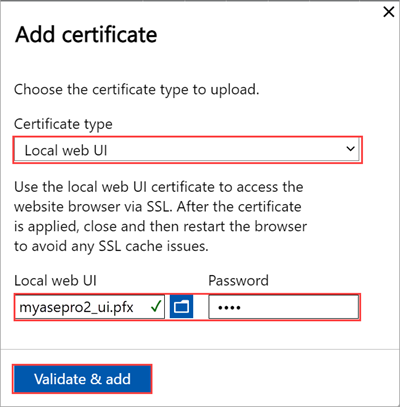400x407 pixels.
Task: Click the myasepro2_ui.pfx file name field
Action: [x=90, y=307]
